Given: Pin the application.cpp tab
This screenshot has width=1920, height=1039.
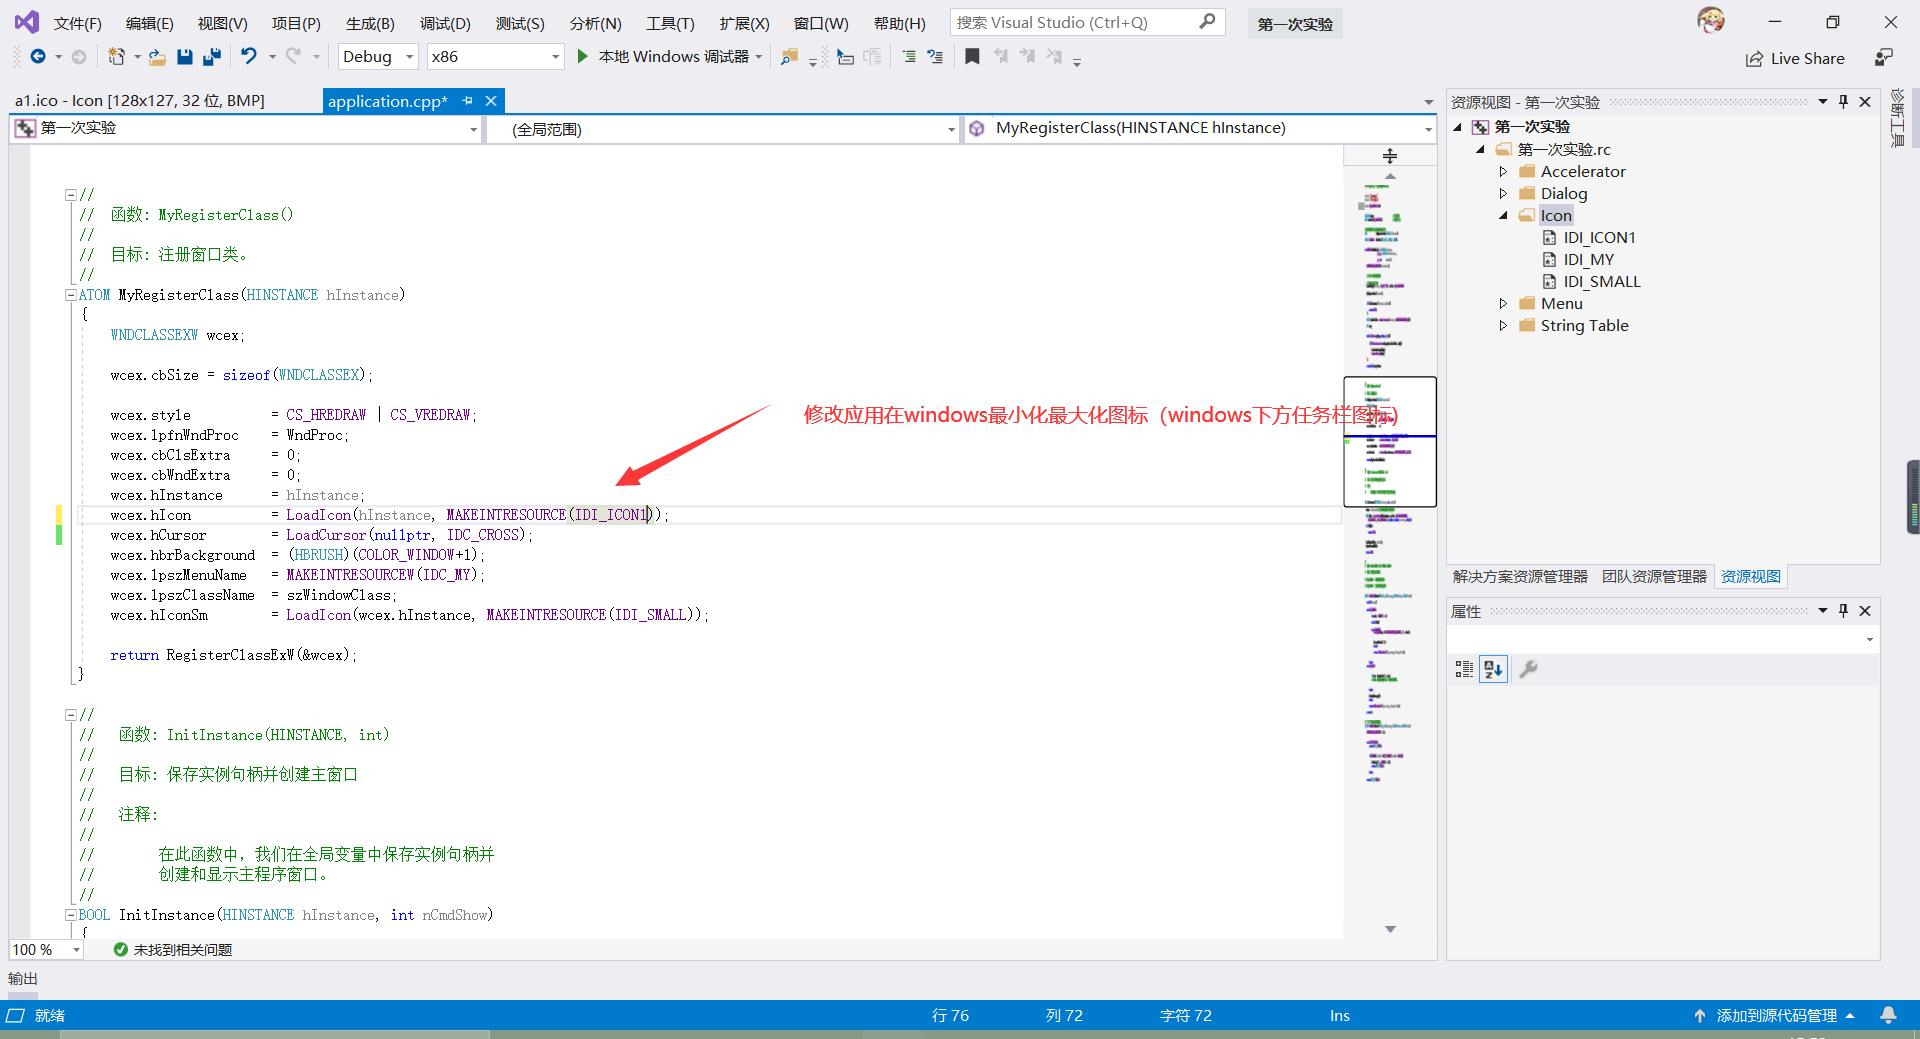Looking at the screenshot, I should point(467,100).
